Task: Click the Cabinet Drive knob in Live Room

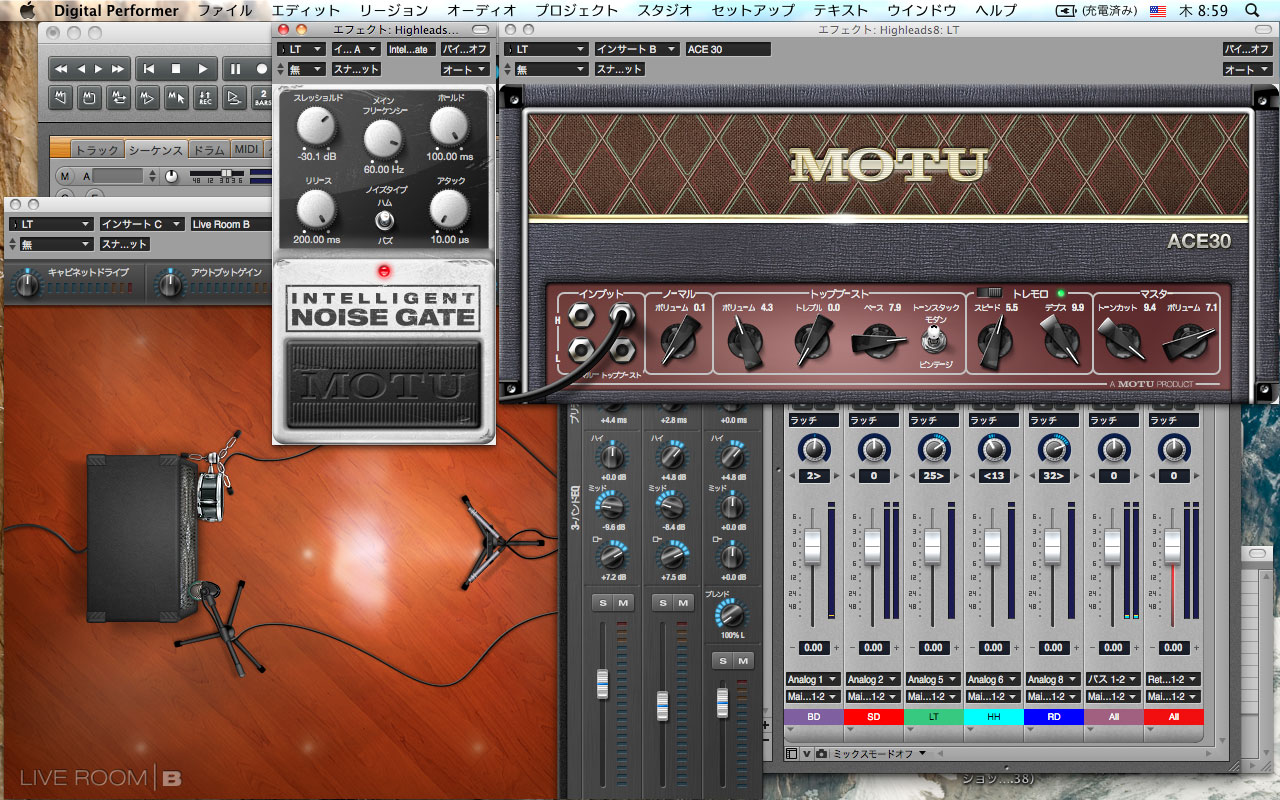Action: (28, 286)
